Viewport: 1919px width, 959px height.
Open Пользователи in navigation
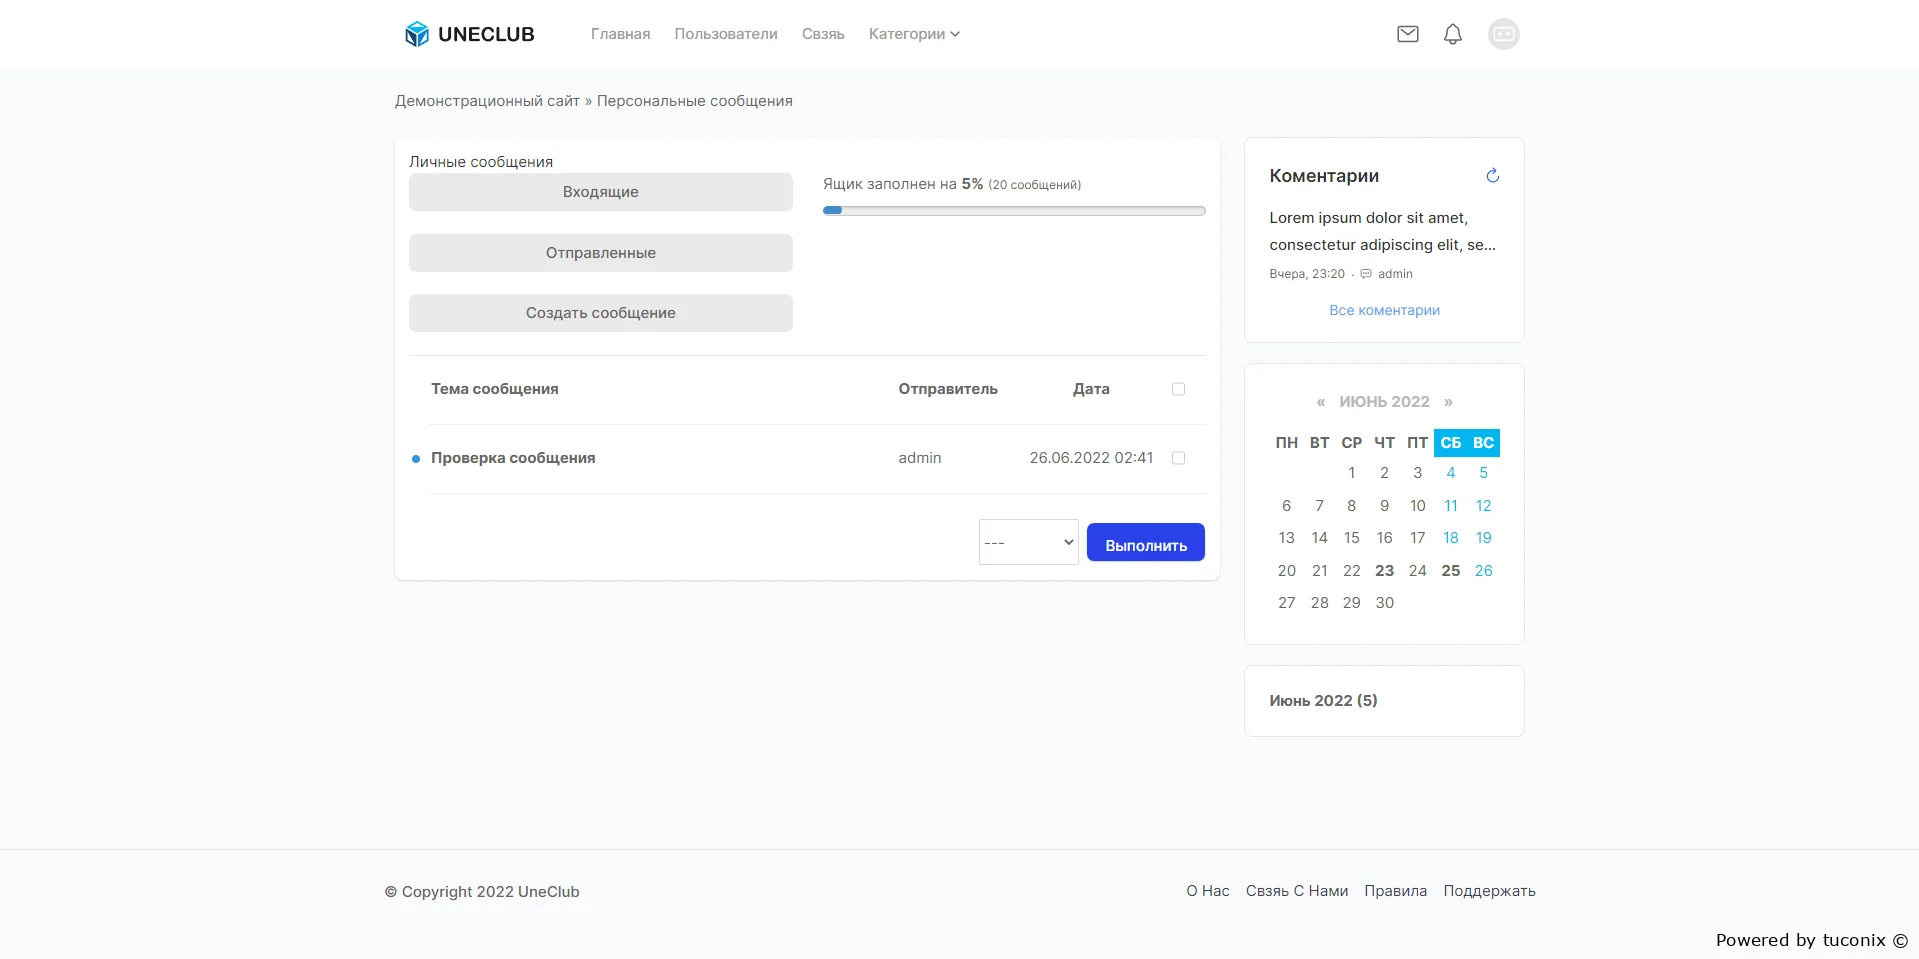tap(726, 34)
